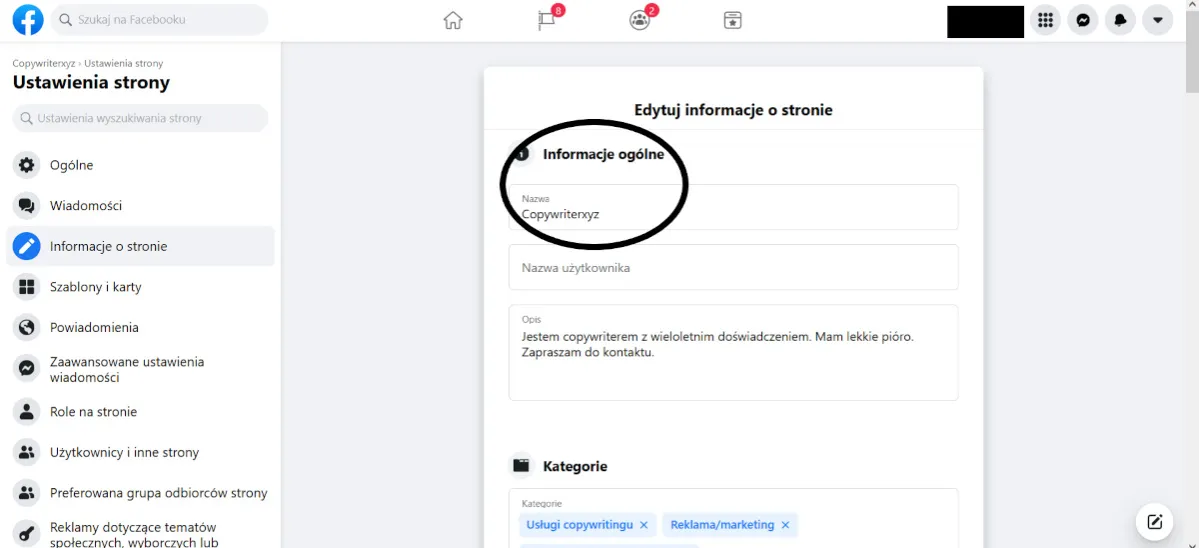Open Role na stronie settings
This screenshot has width=1199, height=548.
[x=93, y=412]
